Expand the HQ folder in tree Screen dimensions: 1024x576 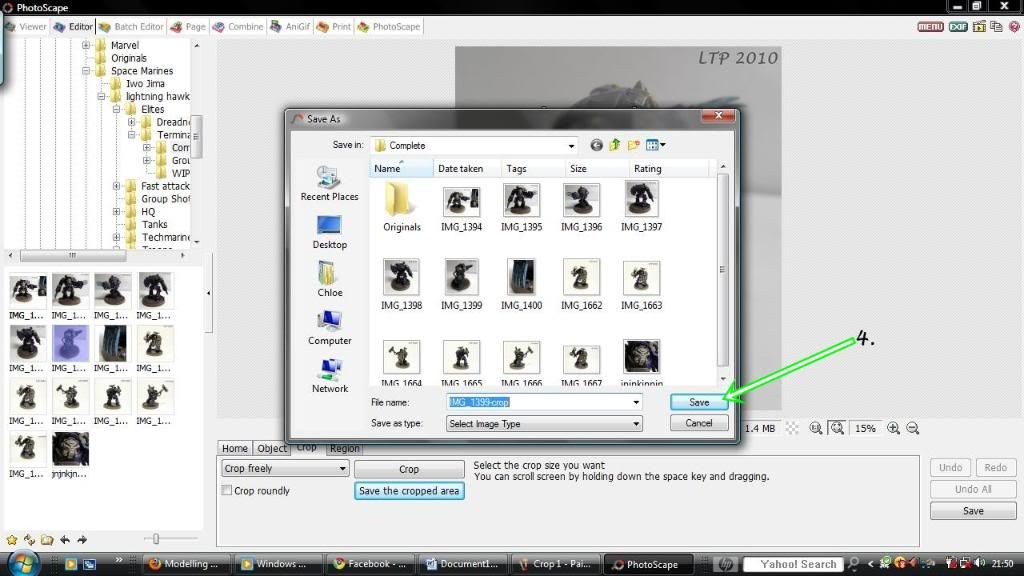pos(116,212)
